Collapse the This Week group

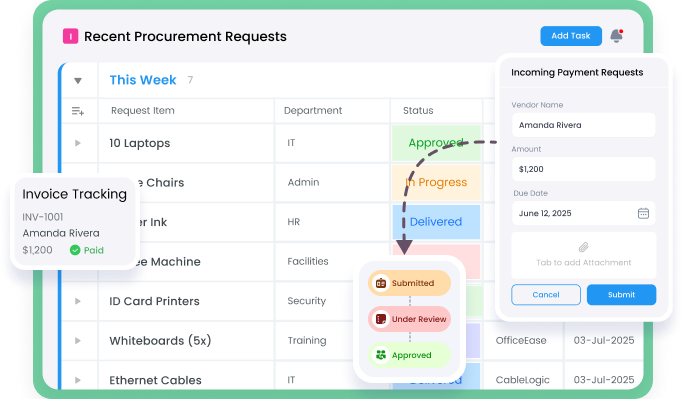78,80
